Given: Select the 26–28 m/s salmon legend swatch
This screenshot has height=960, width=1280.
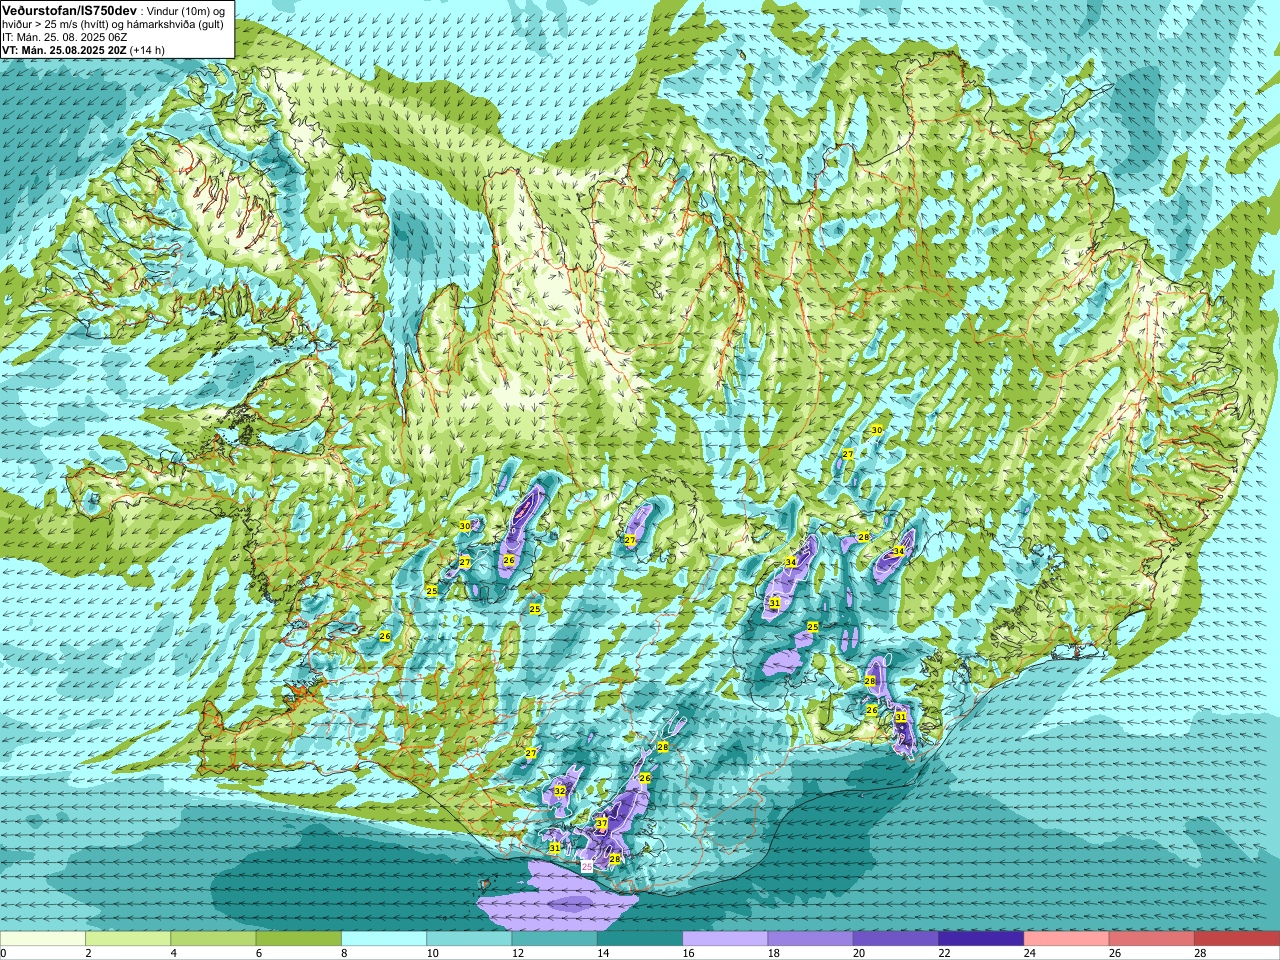Looking at the screenshot, I should 1152,939.
